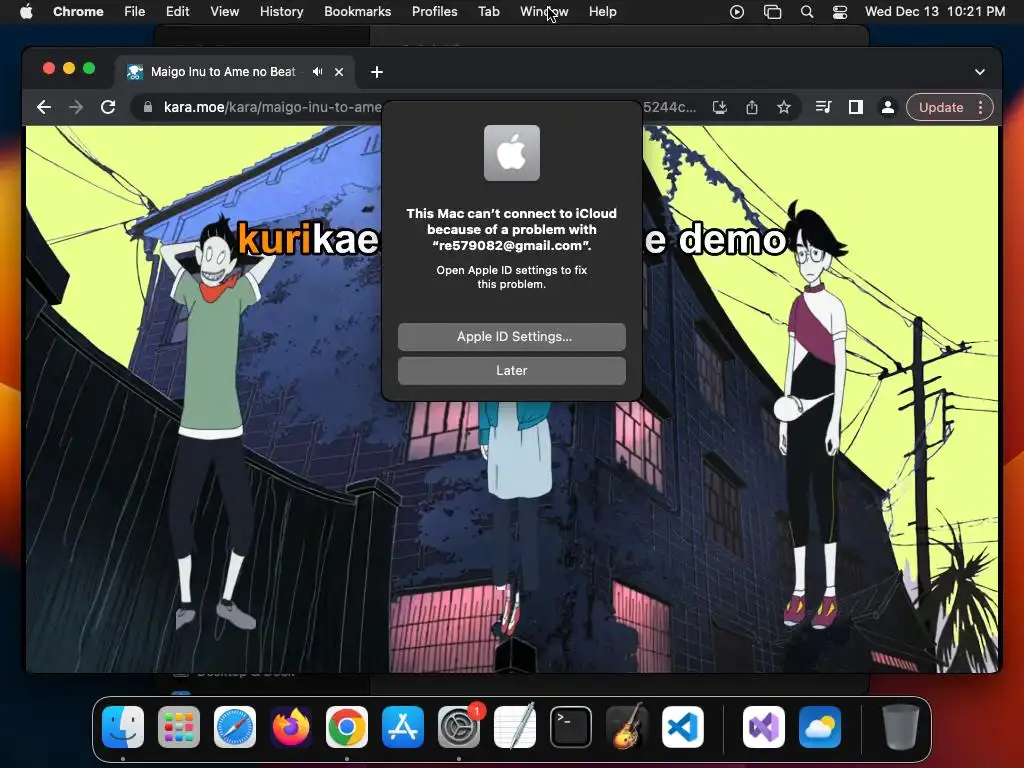Select the Maigo Inu to Ame no Beat tab
This screenshot has width=1024, height=768.
(223, 72)
